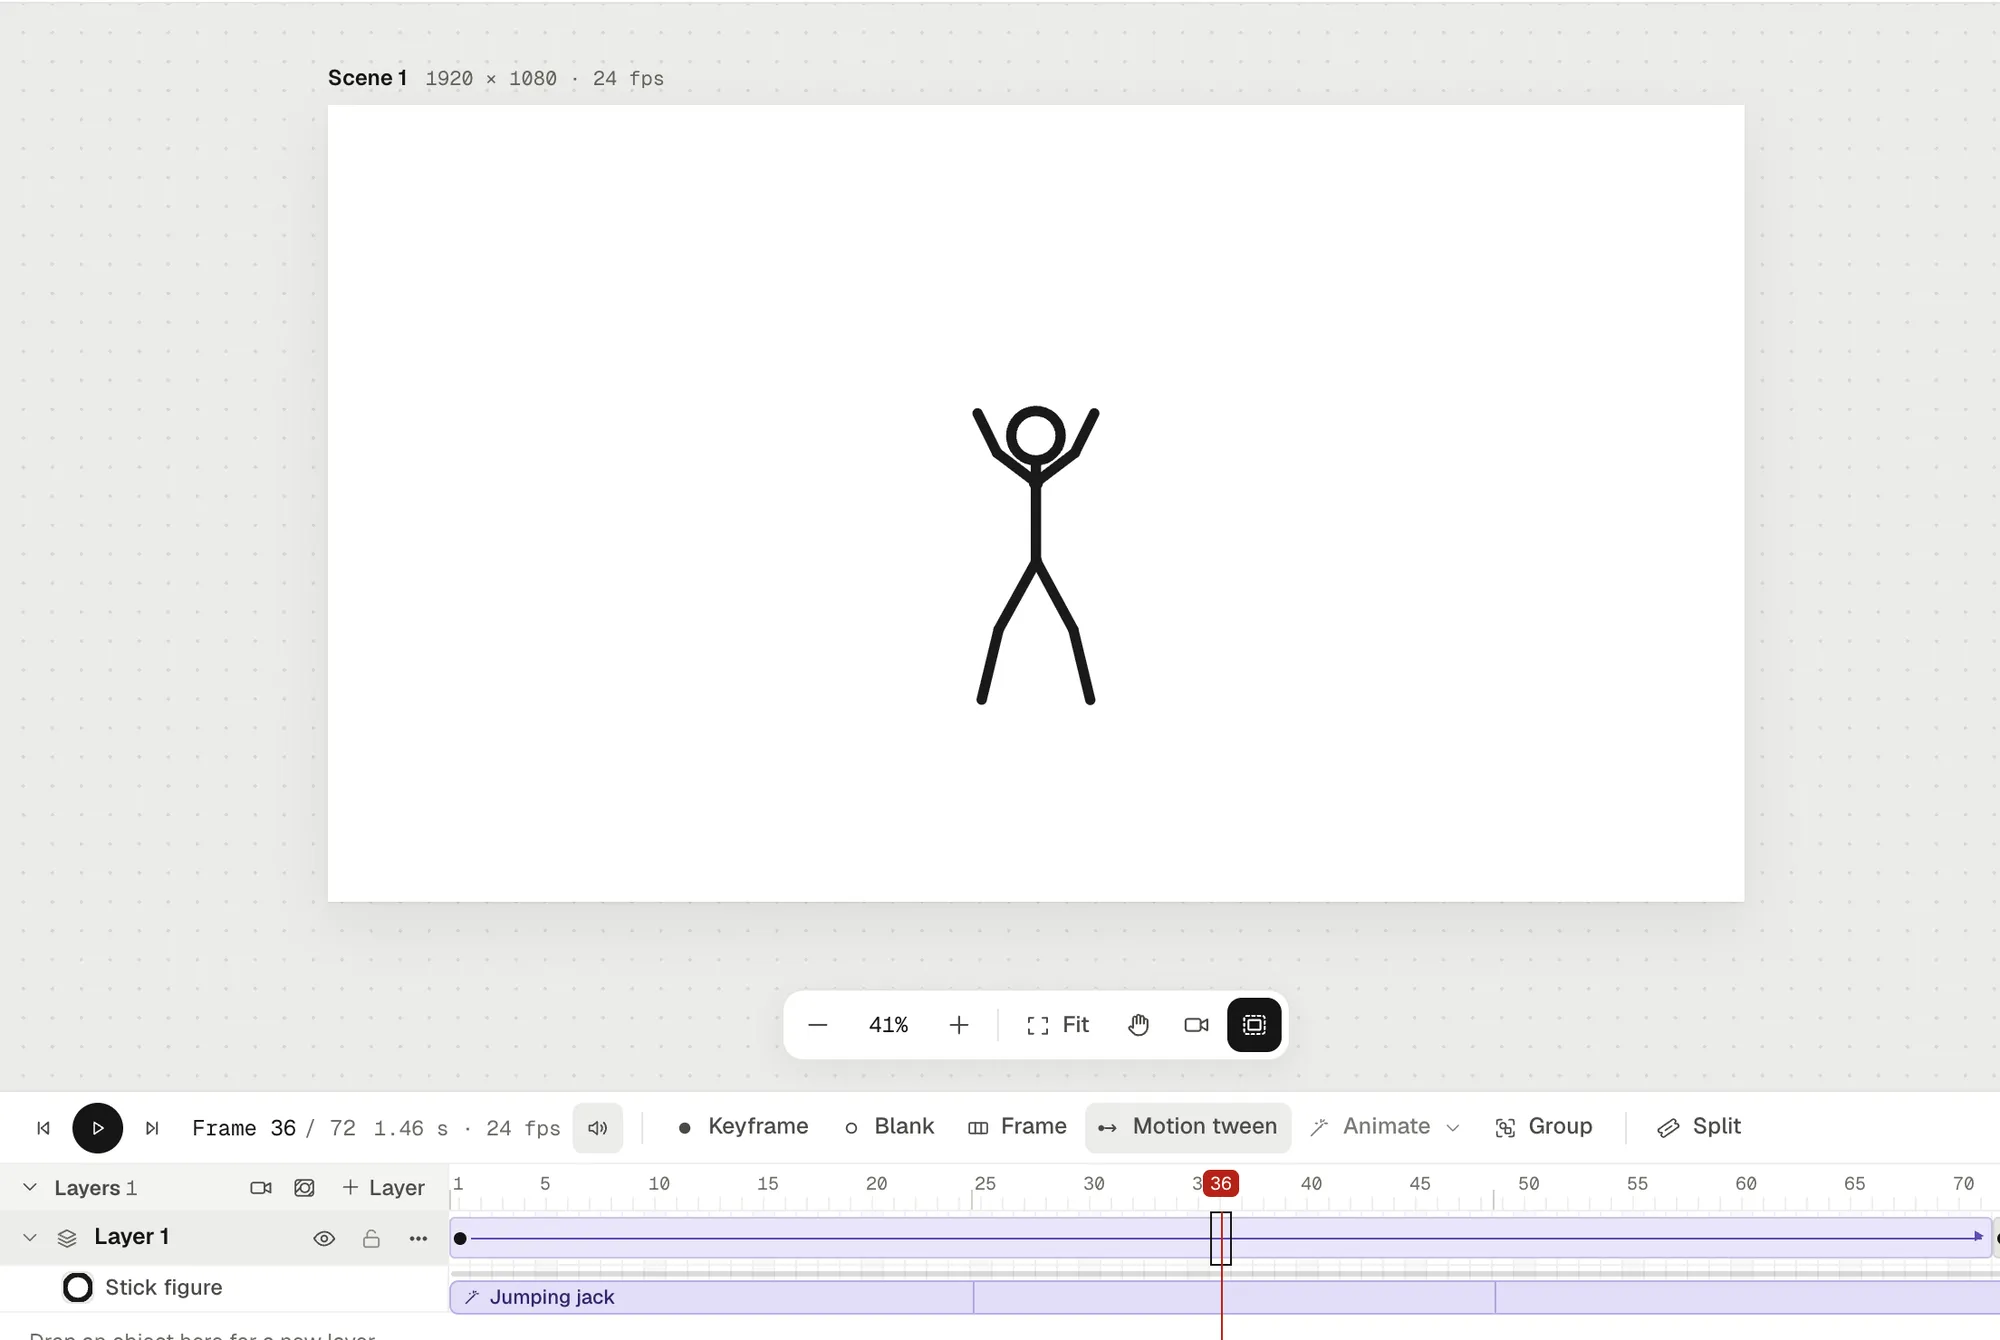Click the Stick figure circle icon
Image resolution: width=2000 pixels, height=1340 pixels.
78,1288
